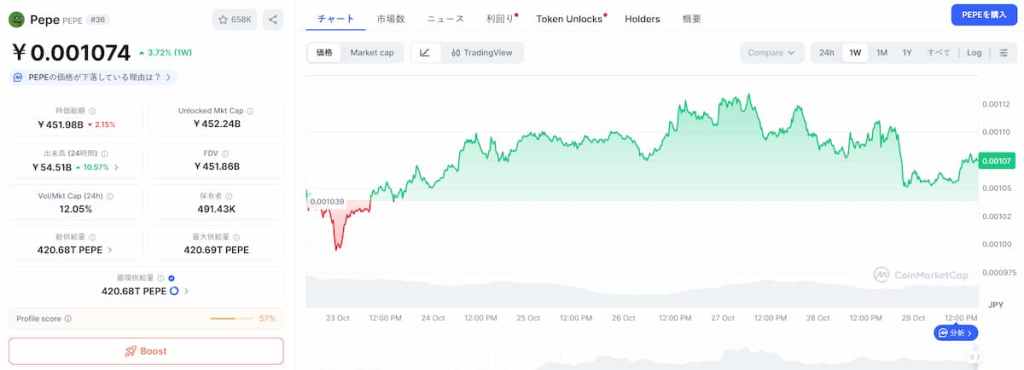Image resolution: width=1024 pixels, height=370 pixels.
Task: Open PEPEの価格が下落している理由は? link
Action: [93, 77]
